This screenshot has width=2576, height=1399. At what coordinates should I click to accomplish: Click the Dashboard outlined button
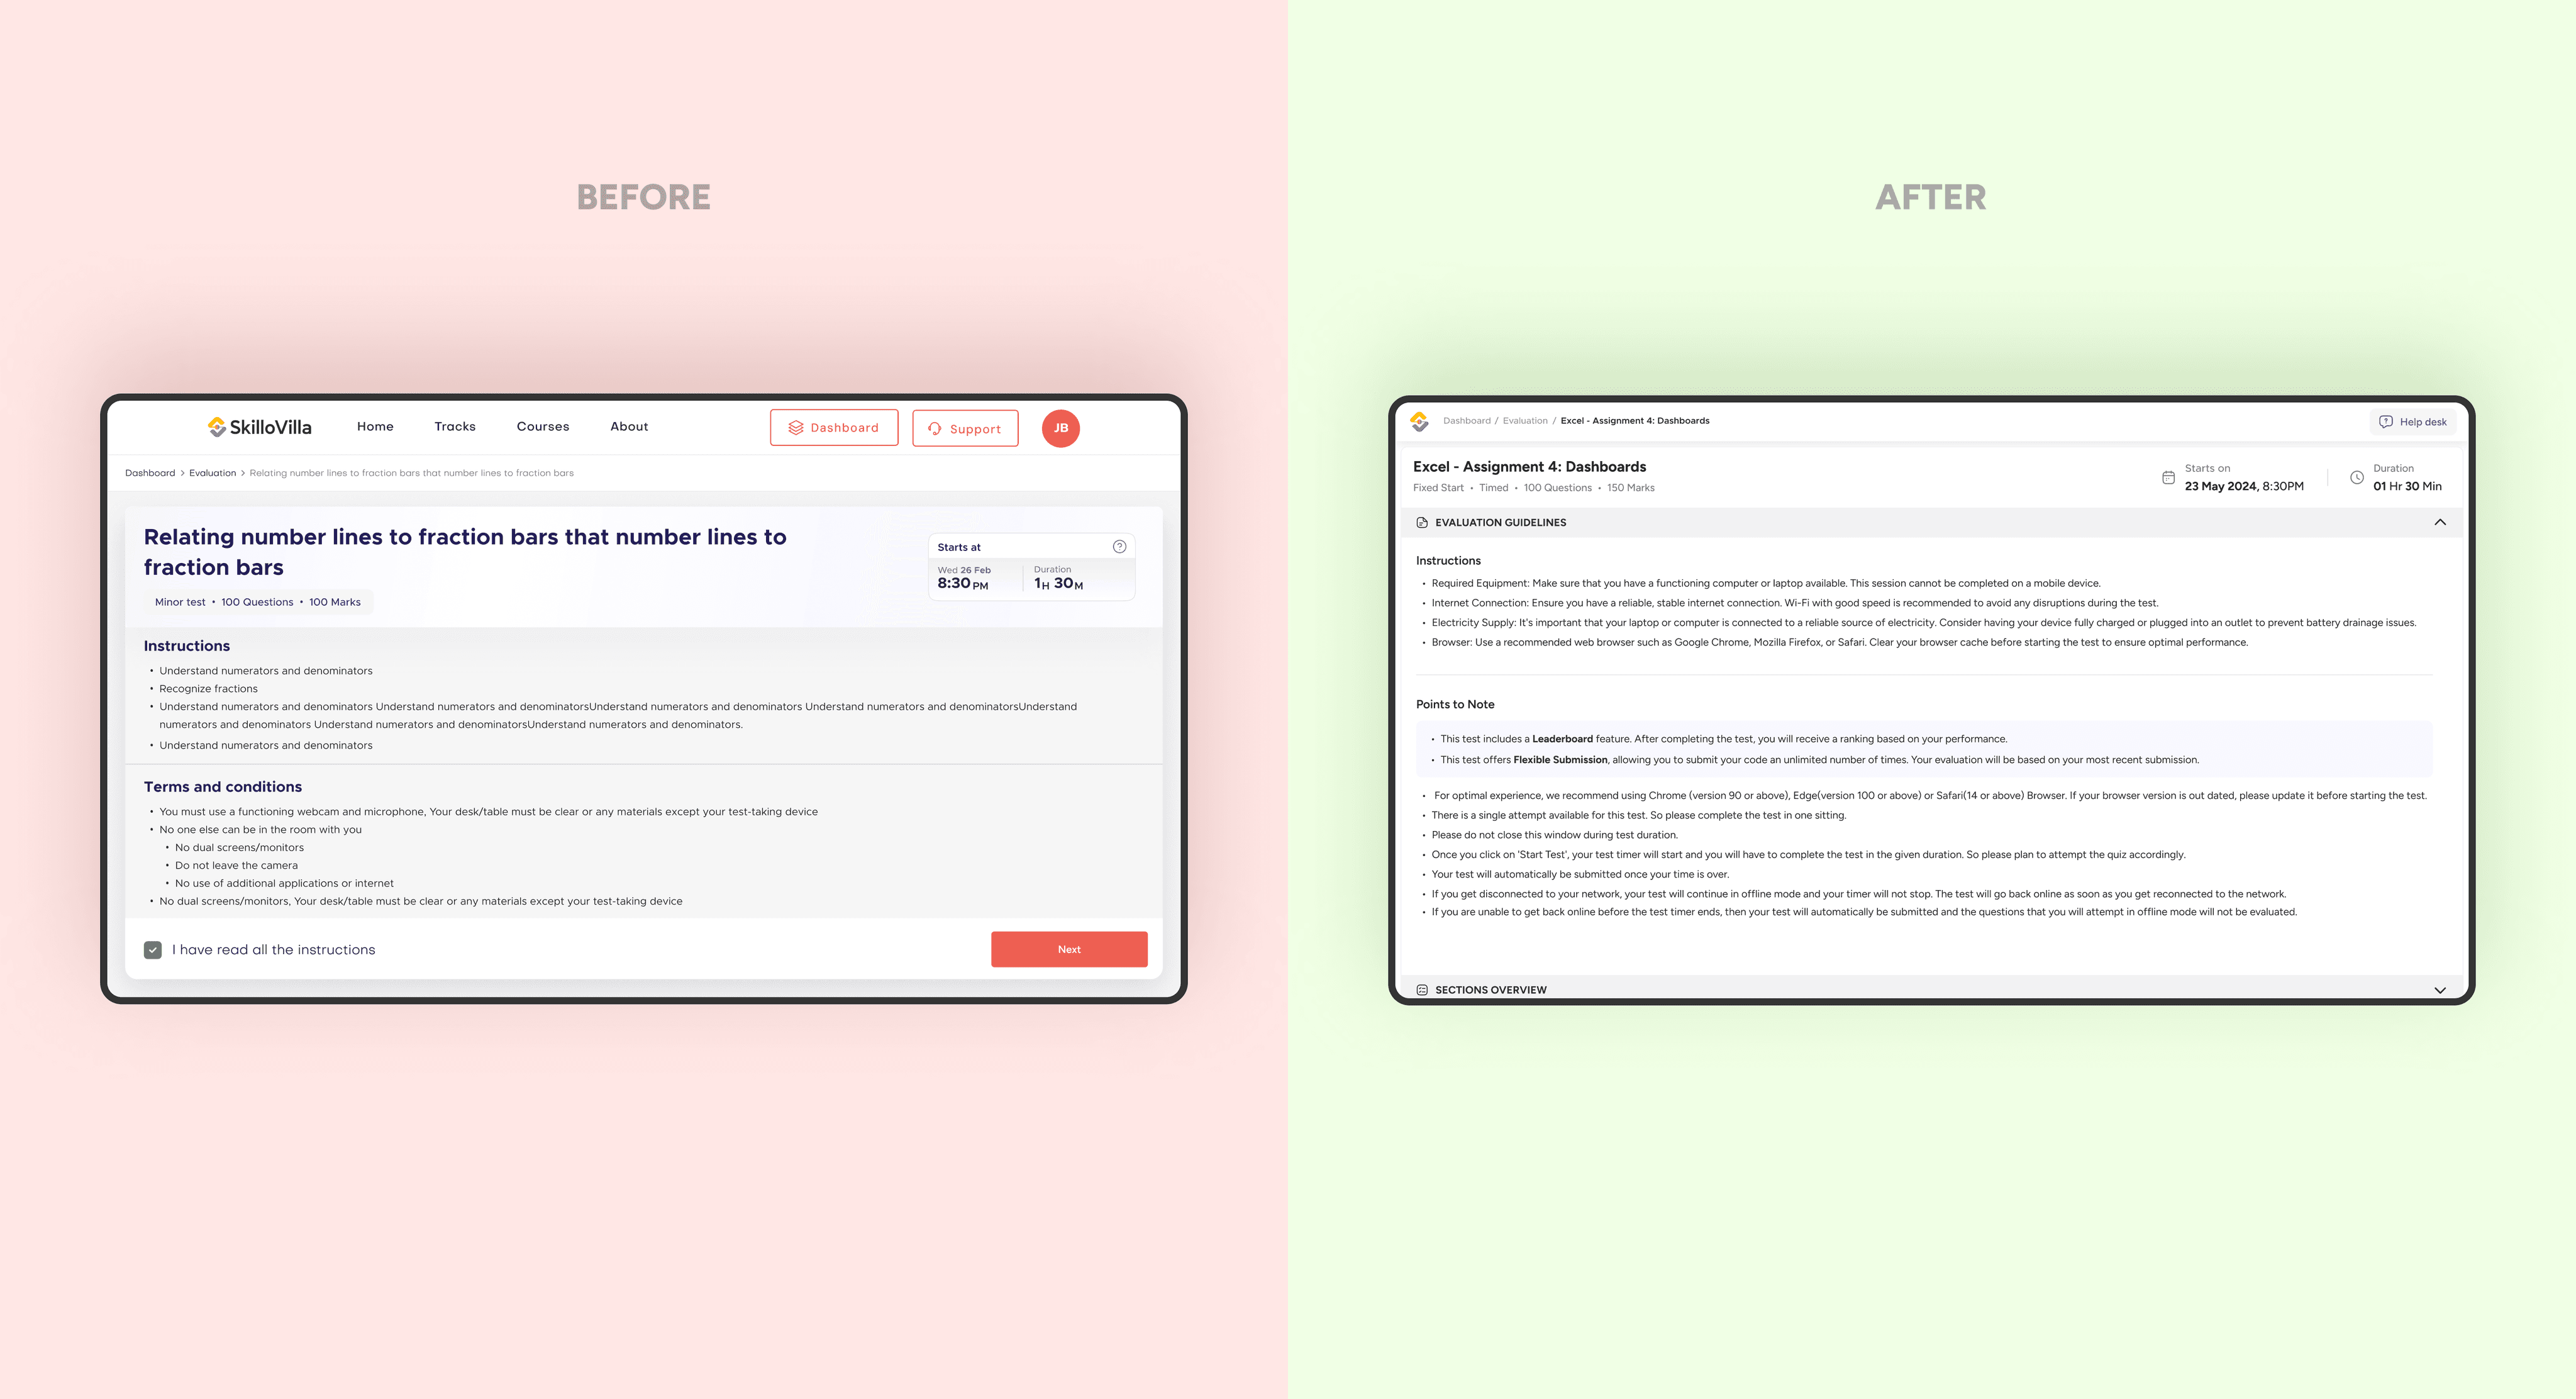[x=834, y=428]
